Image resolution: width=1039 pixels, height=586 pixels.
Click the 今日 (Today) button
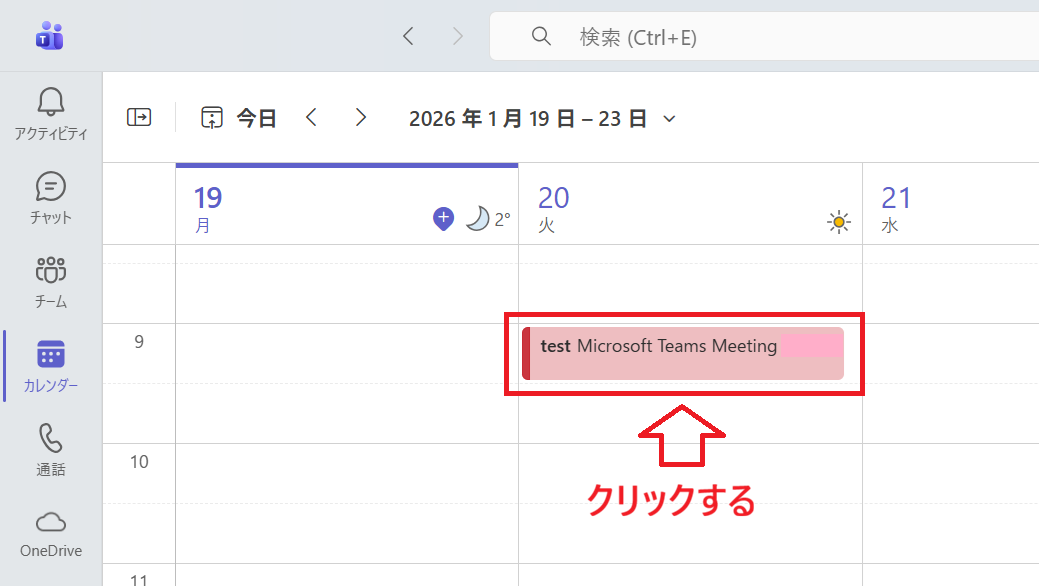(240, 117)
